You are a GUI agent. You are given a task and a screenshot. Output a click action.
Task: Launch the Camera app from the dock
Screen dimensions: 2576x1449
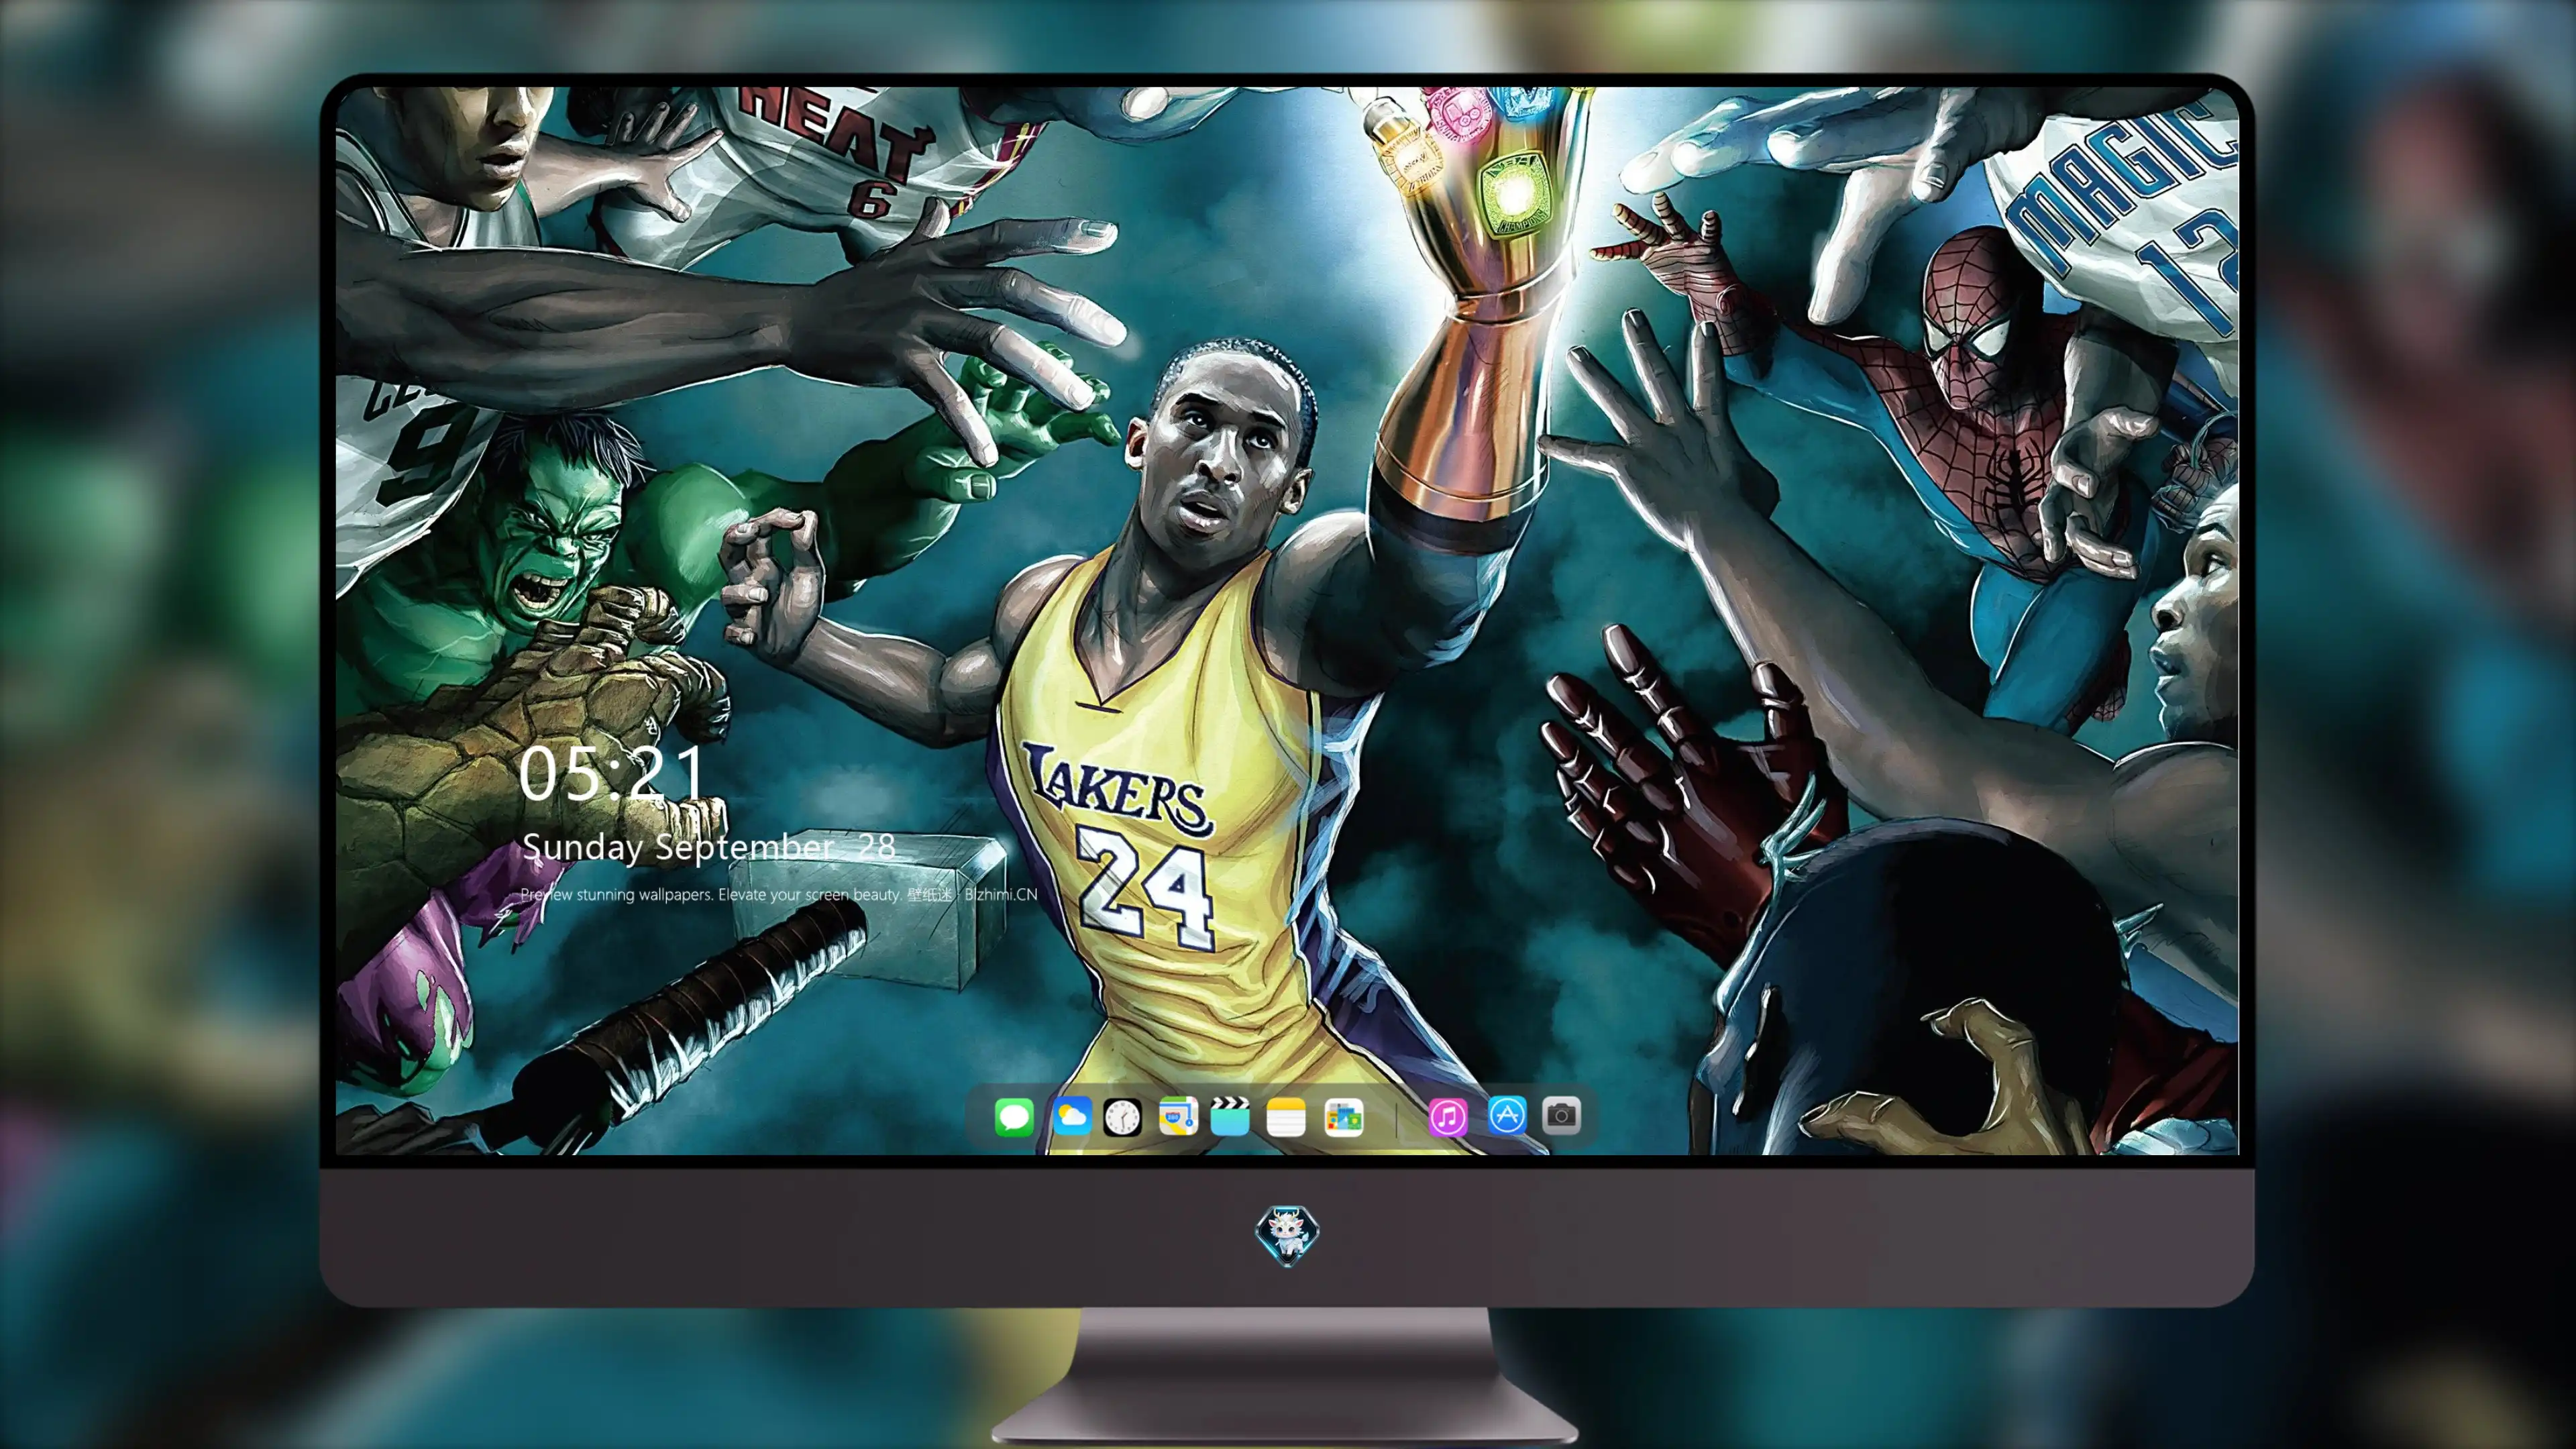tap(1561, 1115)
